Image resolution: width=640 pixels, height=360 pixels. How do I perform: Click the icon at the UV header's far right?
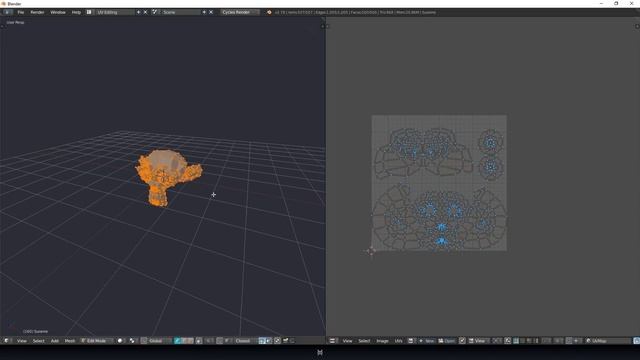point(637,341)
